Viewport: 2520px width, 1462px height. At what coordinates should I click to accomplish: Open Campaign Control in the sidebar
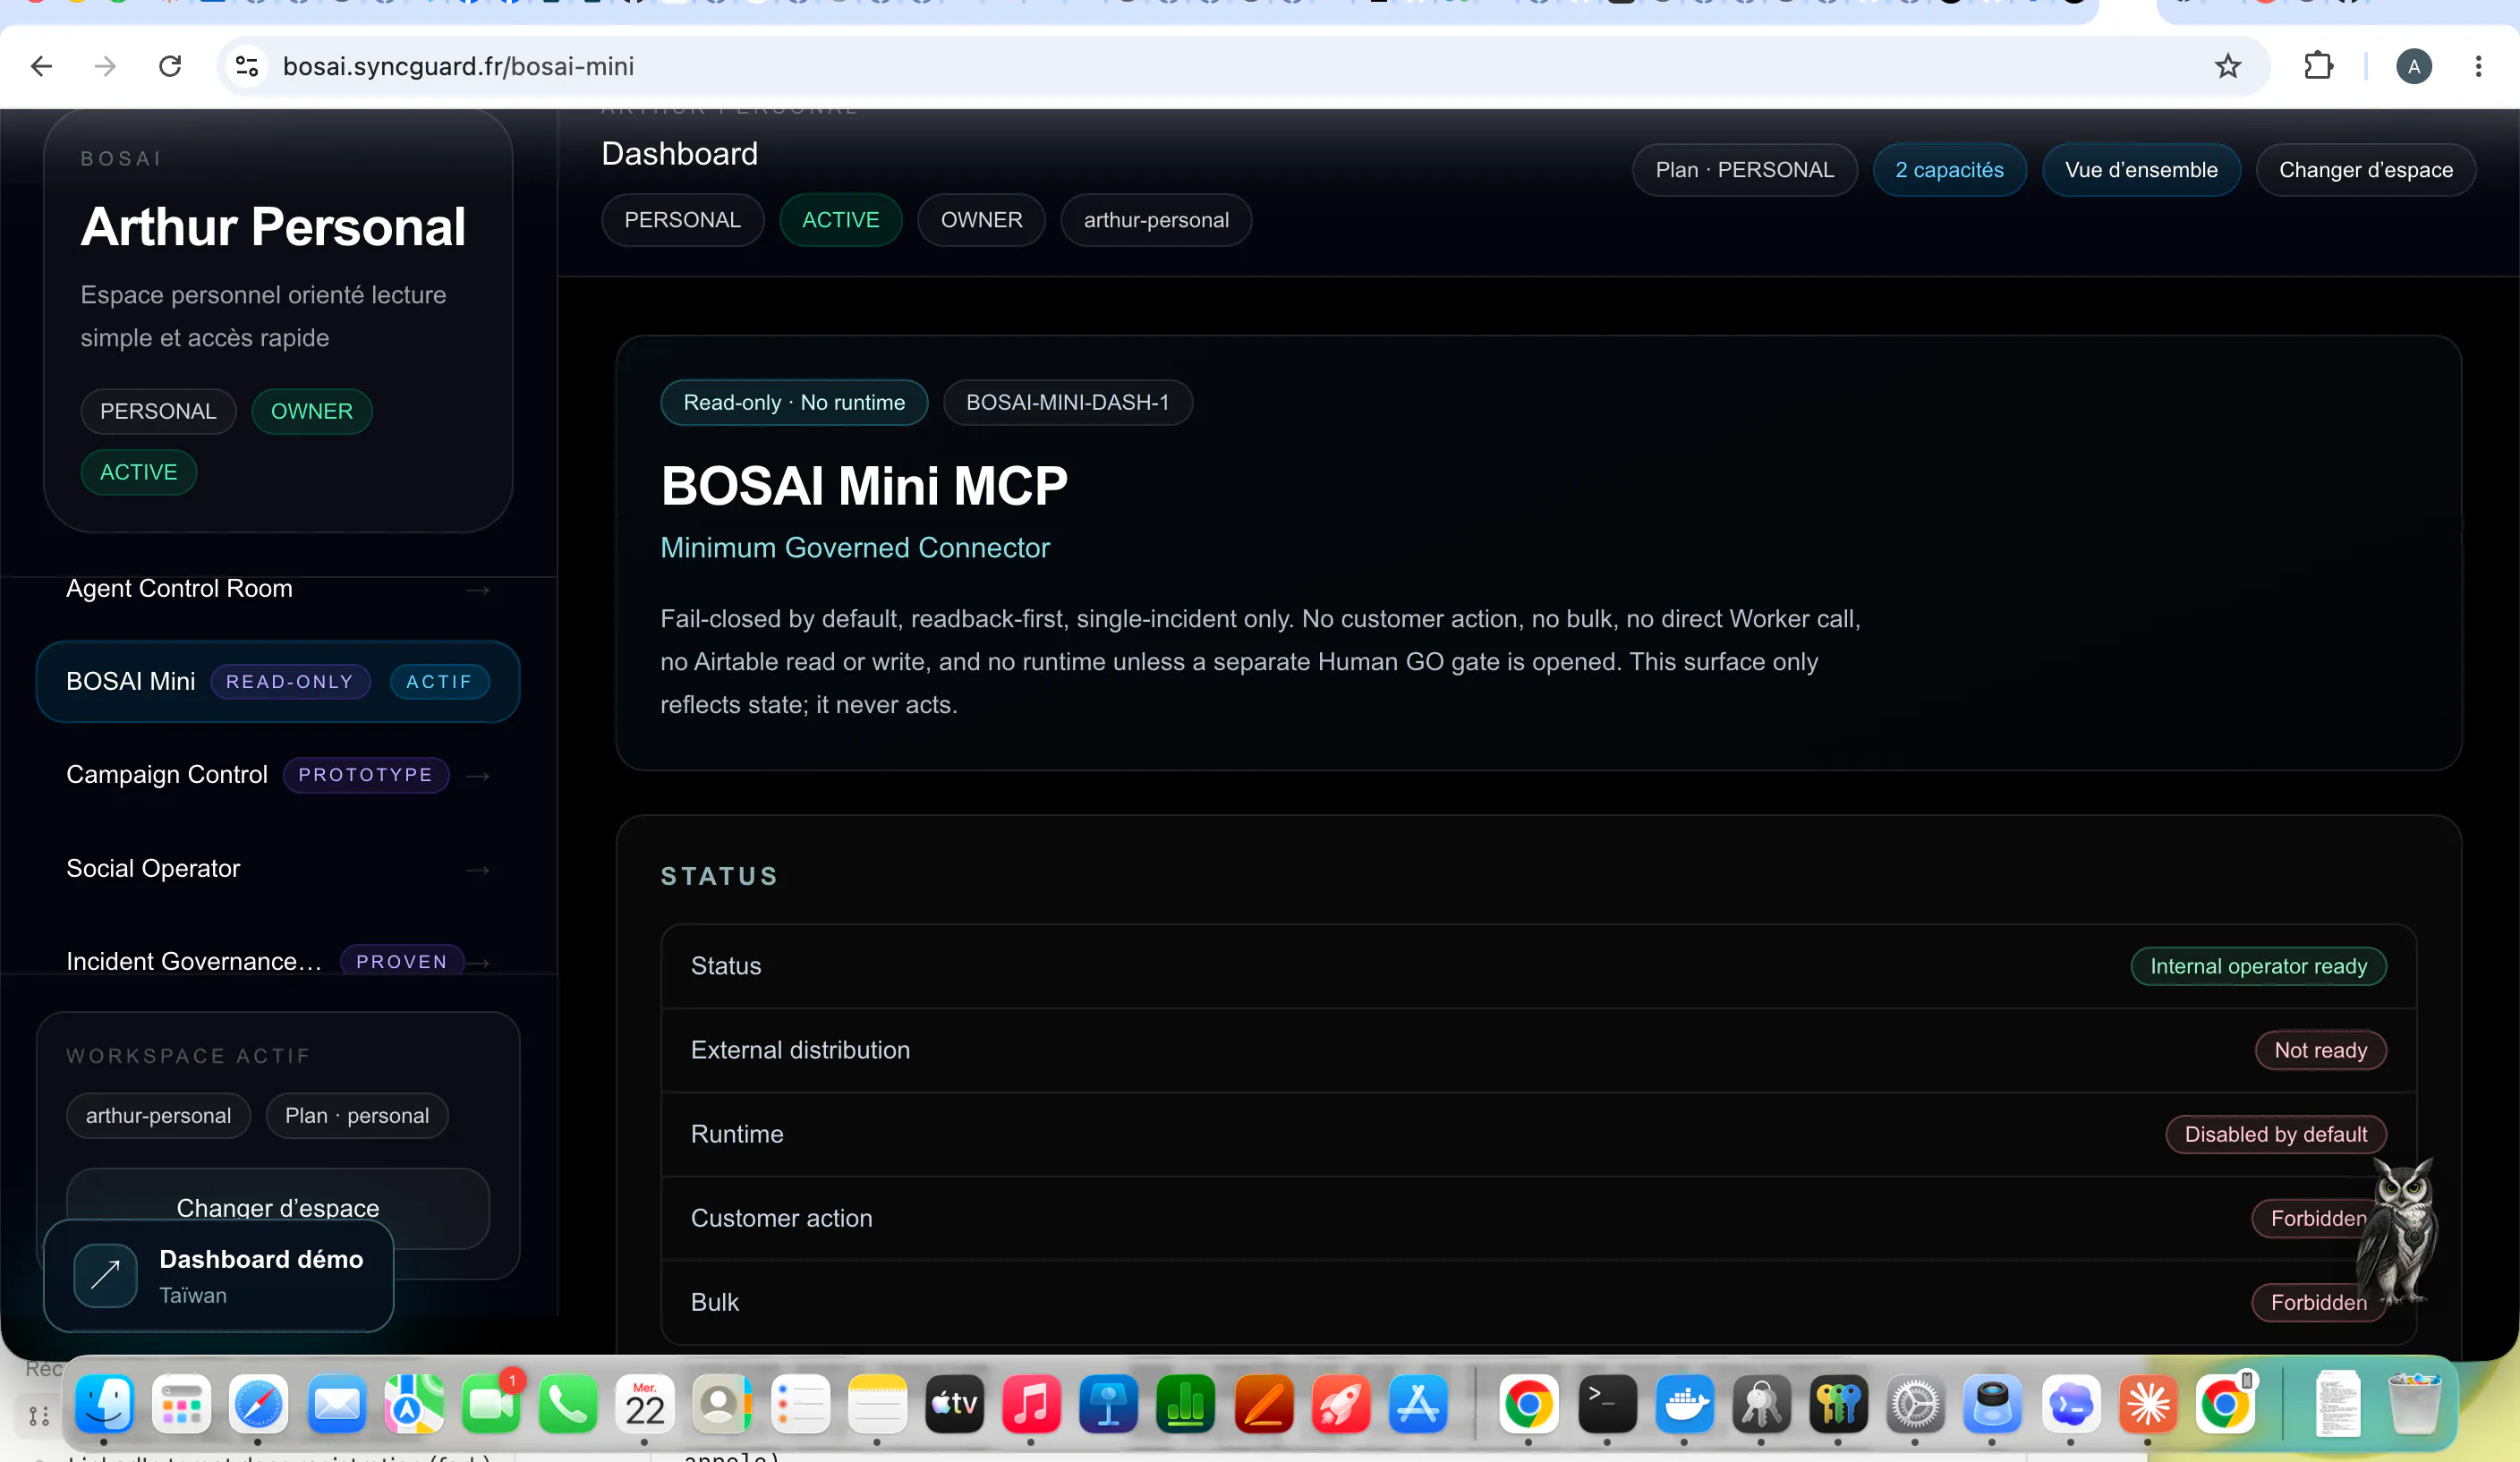pyautogui.click(x=278, y=775)
